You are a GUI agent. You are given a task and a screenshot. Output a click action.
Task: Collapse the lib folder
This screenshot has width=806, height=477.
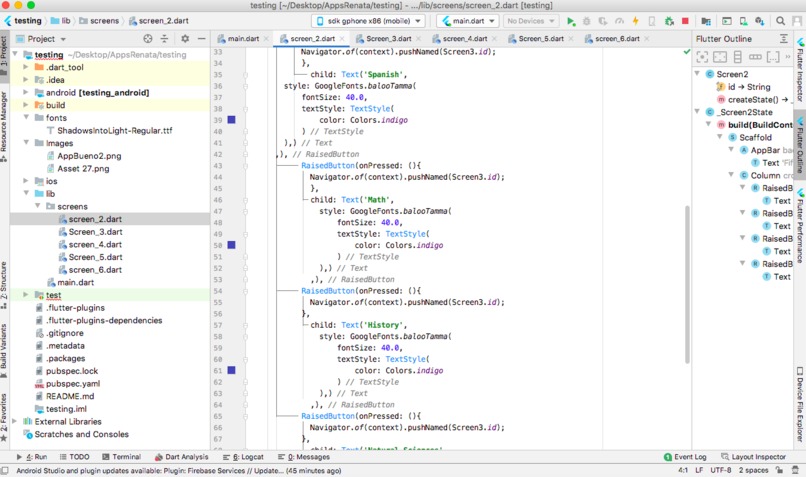coord(26,193)
